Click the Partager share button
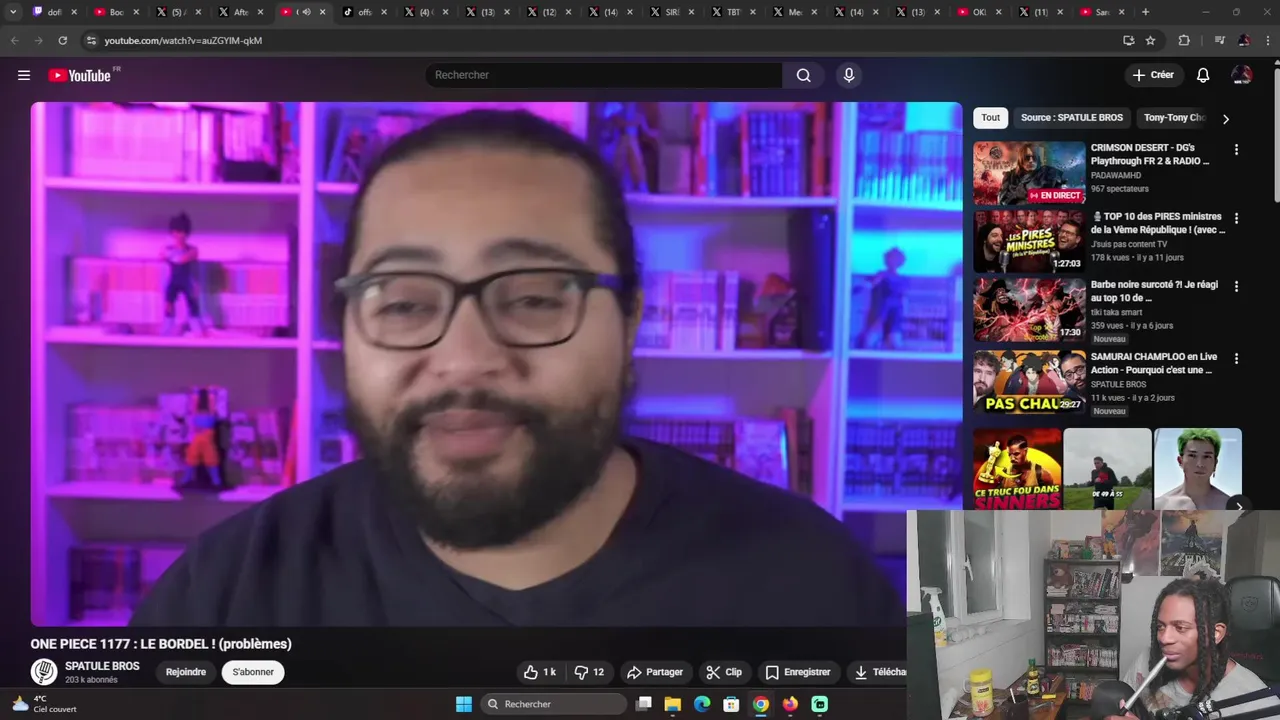The width and height of the screenshot is (1280, 720). point(655,672)
